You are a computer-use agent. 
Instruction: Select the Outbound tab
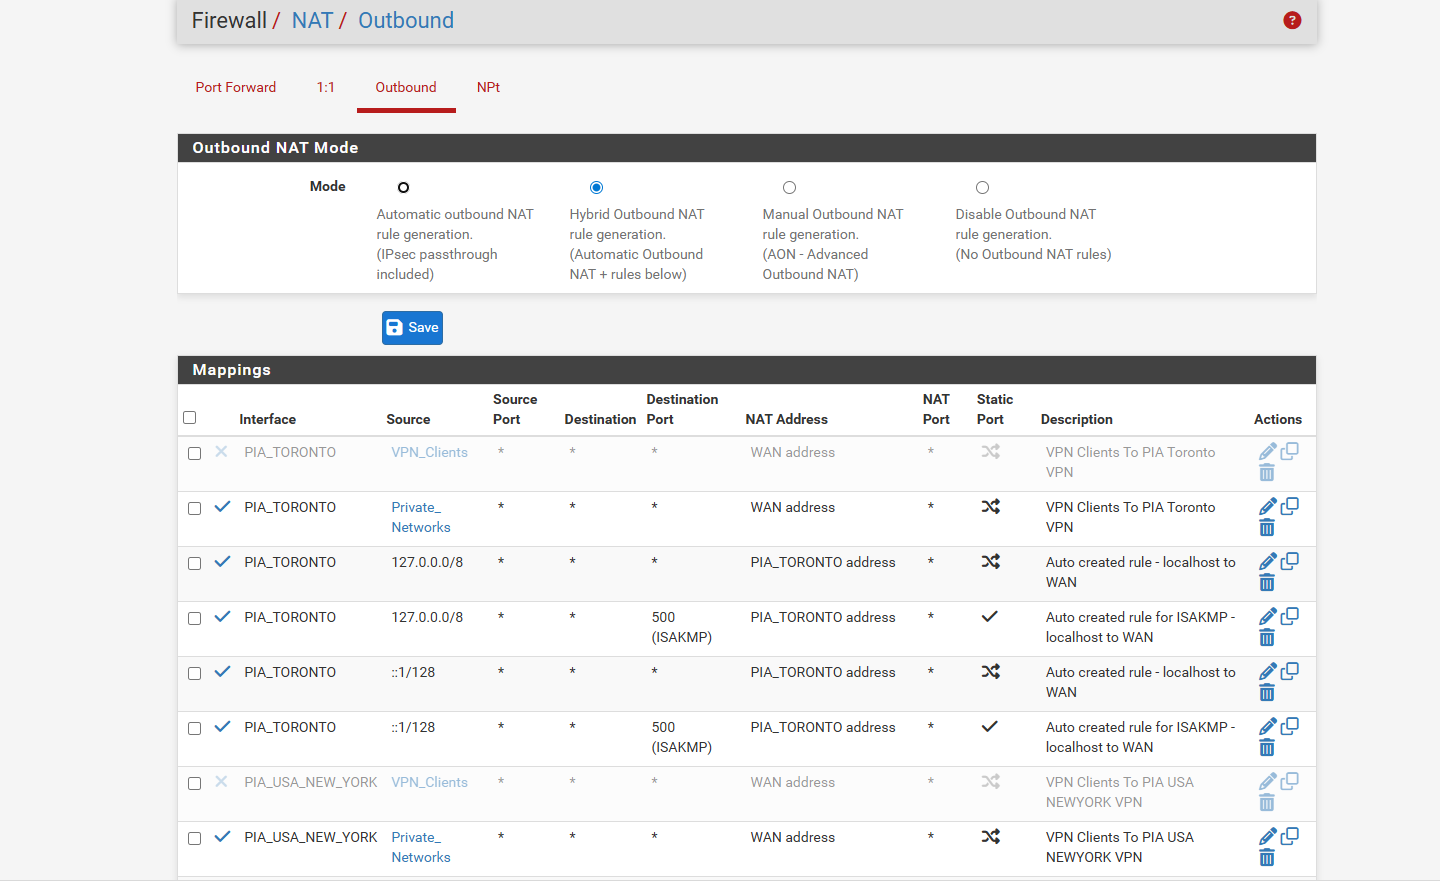[406, 87]
